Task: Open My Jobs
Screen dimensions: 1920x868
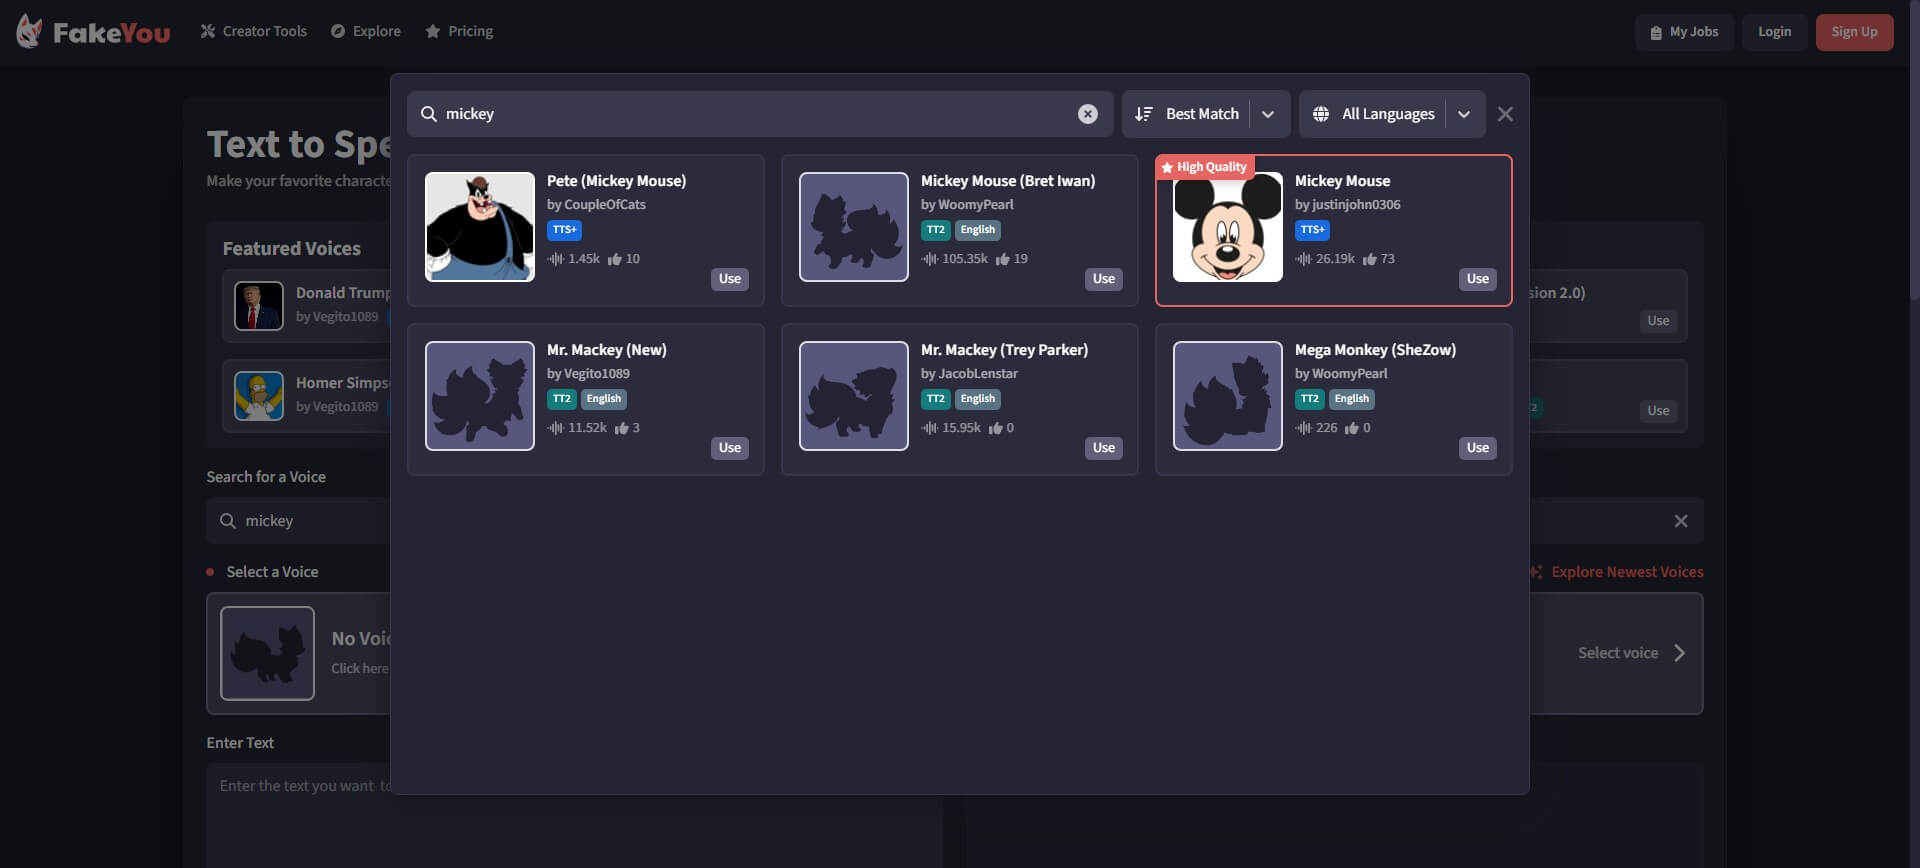Action: point(1684,32)
